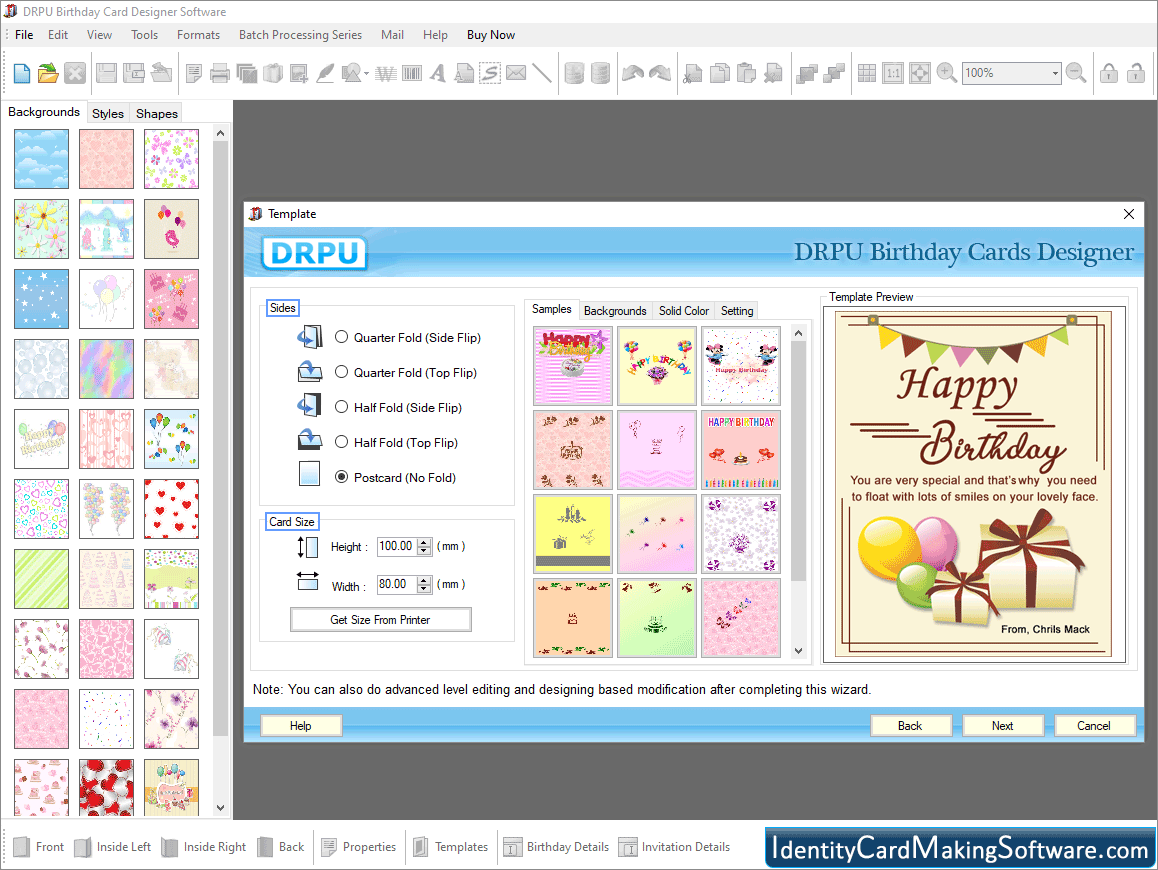Click the Redo arrow icon
This screenshot has height=870, width=1158.
tap(659, 73)
